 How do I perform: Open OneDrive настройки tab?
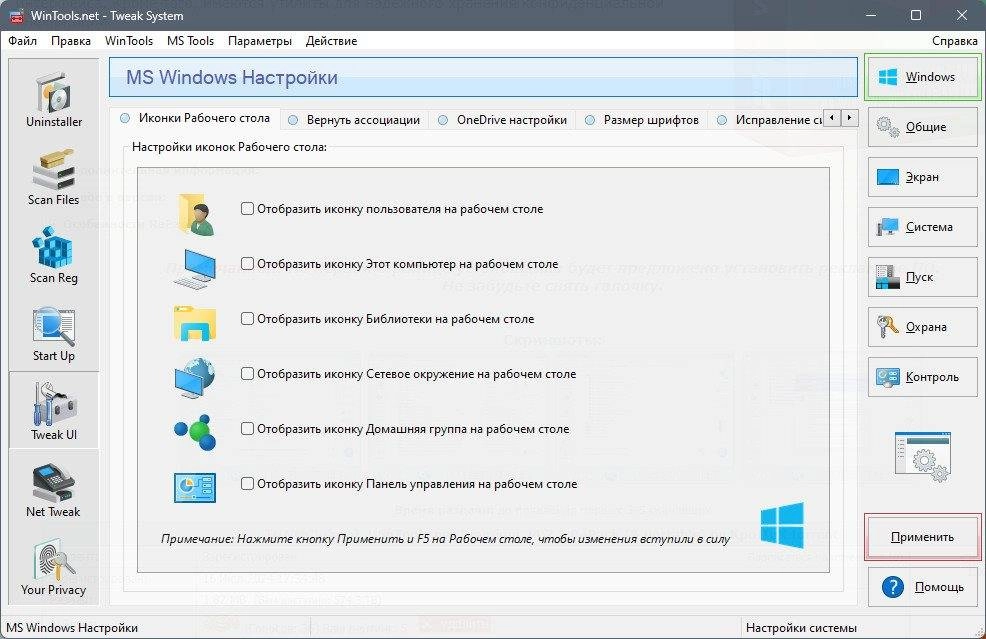502,119
